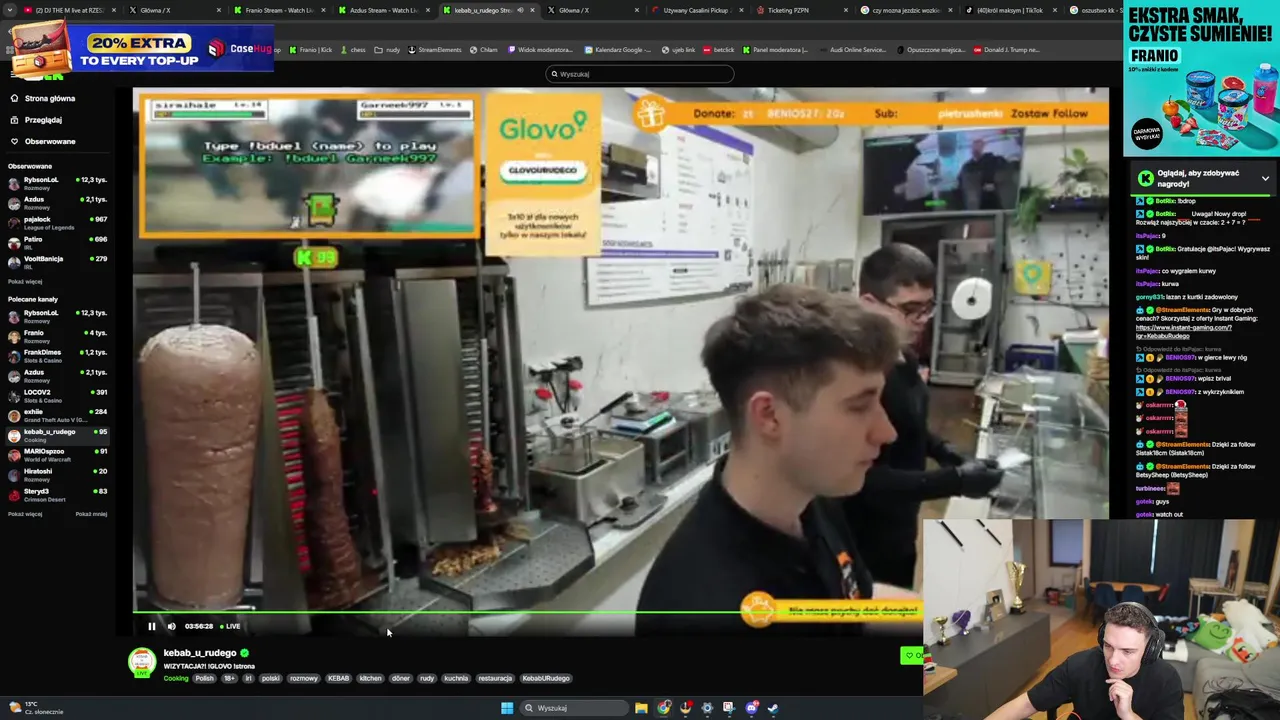Open the browser tab search dropdown
Viewport: 1280px width, 720px height.
pos(9,10)
